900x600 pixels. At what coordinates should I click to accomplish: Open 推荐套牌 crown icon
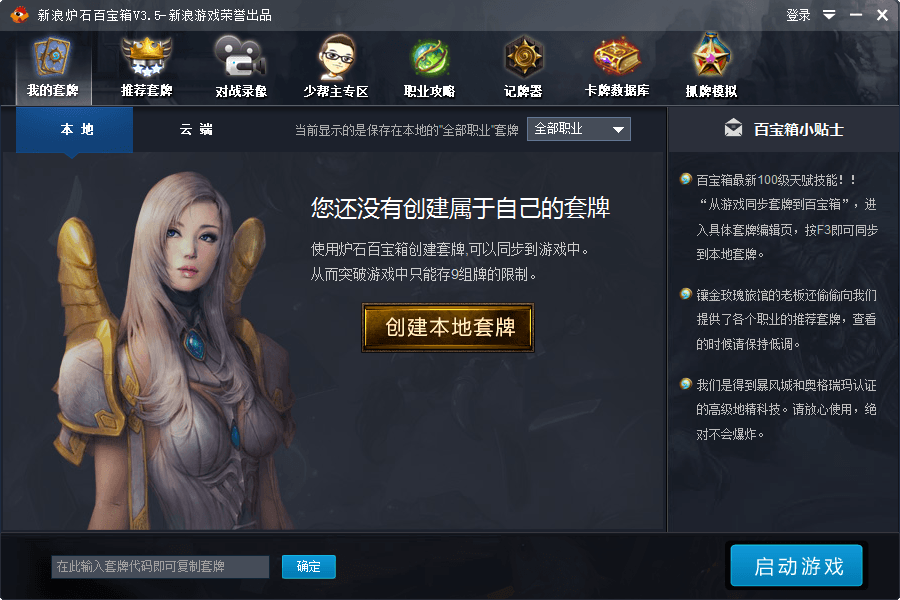146,57
